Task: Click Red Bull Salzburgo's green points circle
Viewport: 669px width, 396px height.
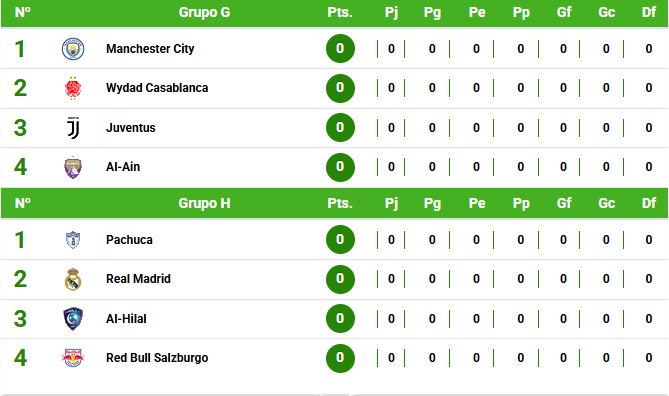Action: 340,358
